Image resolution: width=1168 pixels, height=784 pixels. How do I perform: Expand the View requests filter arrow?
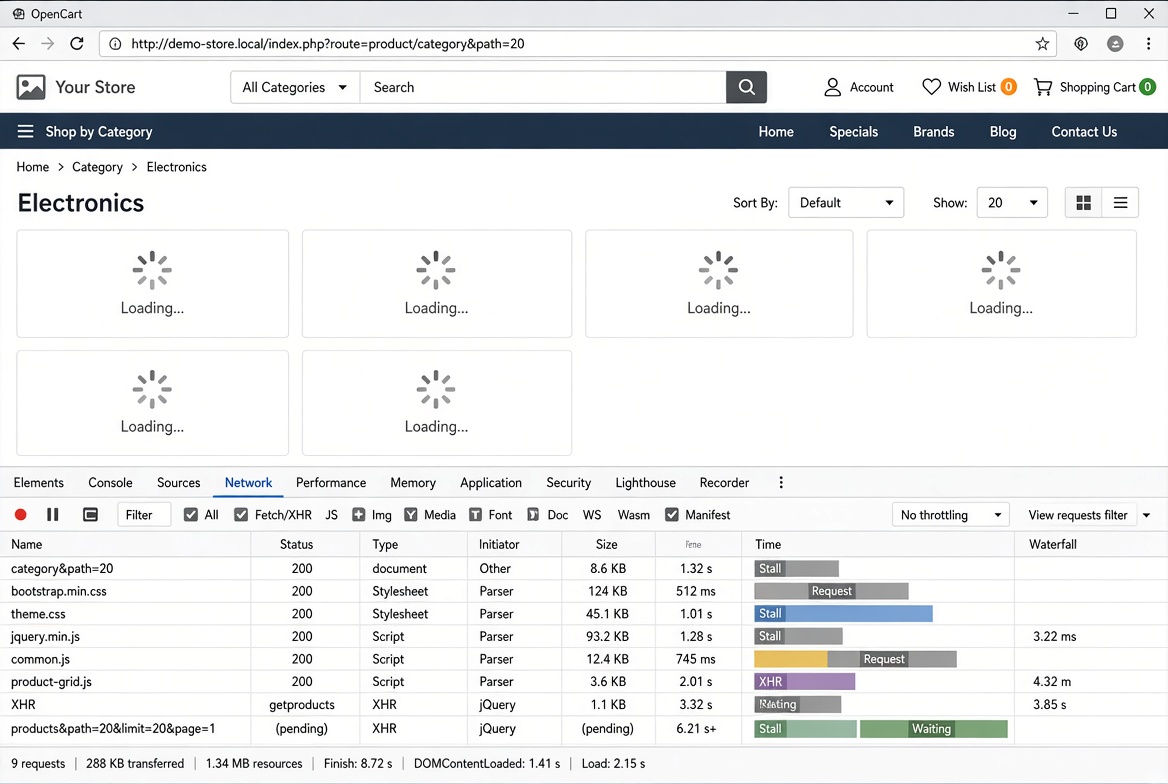1146,515
